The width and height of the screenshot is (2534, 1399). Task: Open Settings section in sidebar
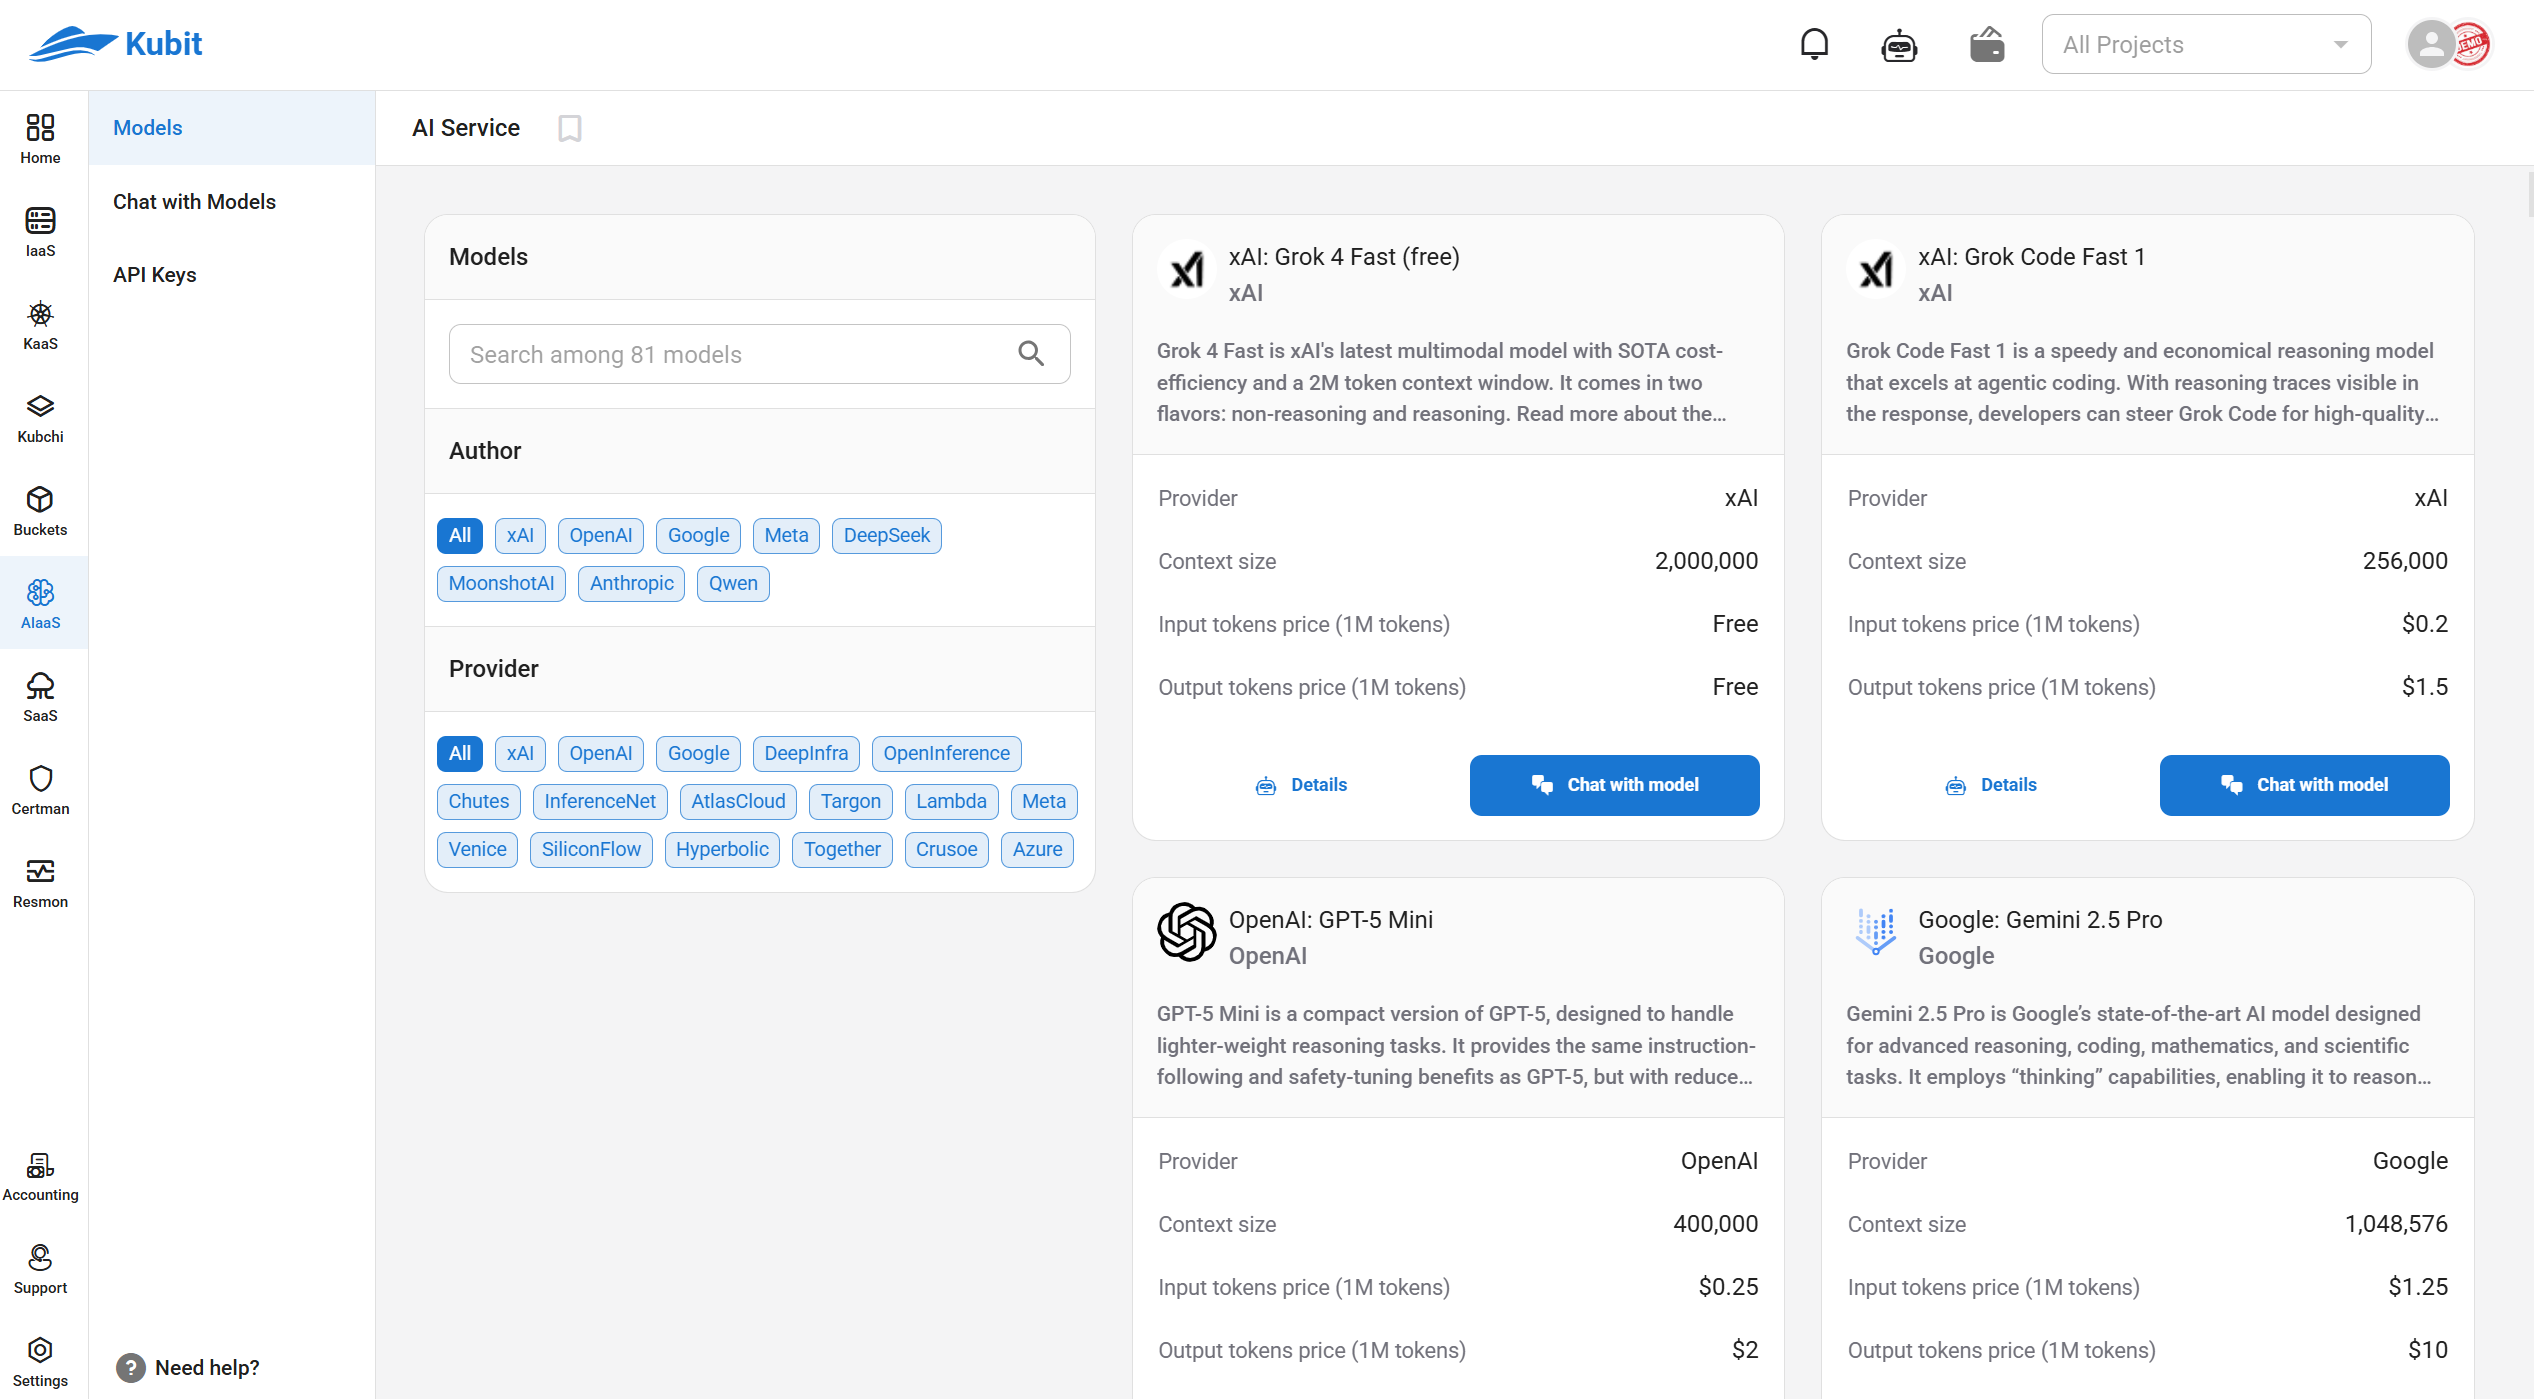pyautogui.click(x=40, y=1362)
